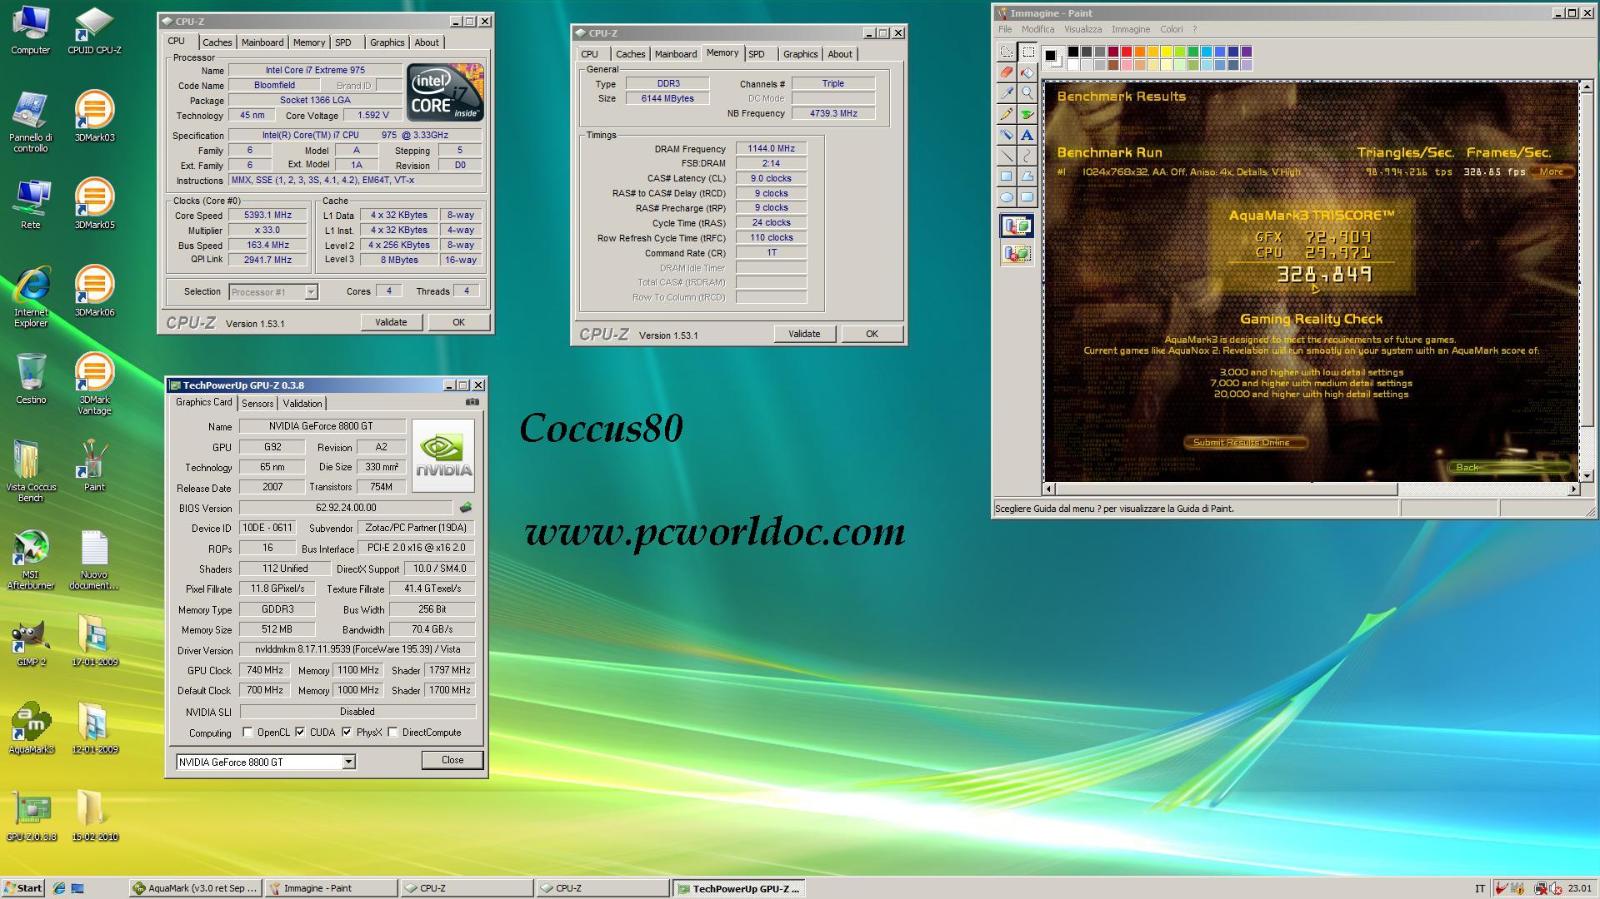Image resolution: width=1600 pixels, height=899 pixels.
Task: Select the rectangular Select tool in Paint
Action: (x=1027, y=51)
